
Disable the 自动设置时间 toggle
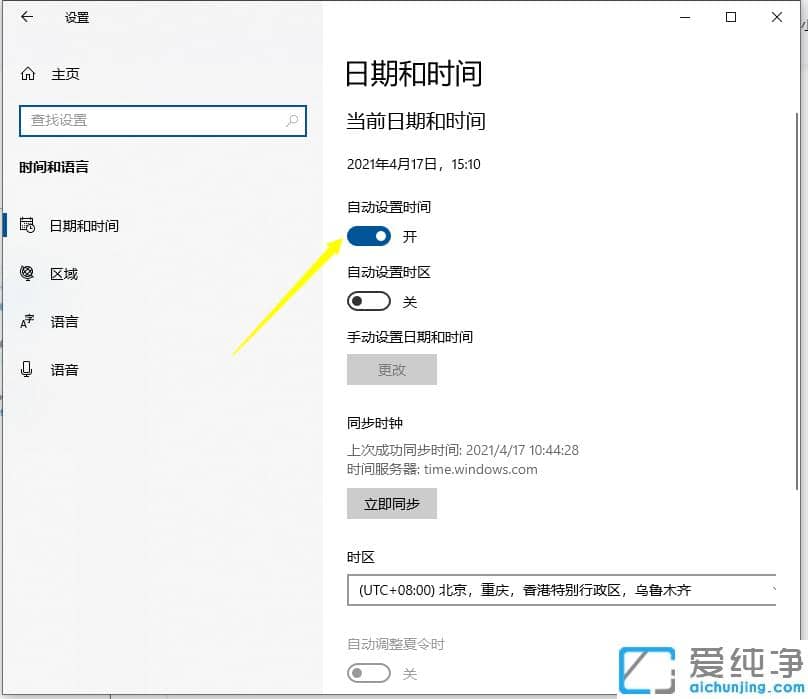369,236
